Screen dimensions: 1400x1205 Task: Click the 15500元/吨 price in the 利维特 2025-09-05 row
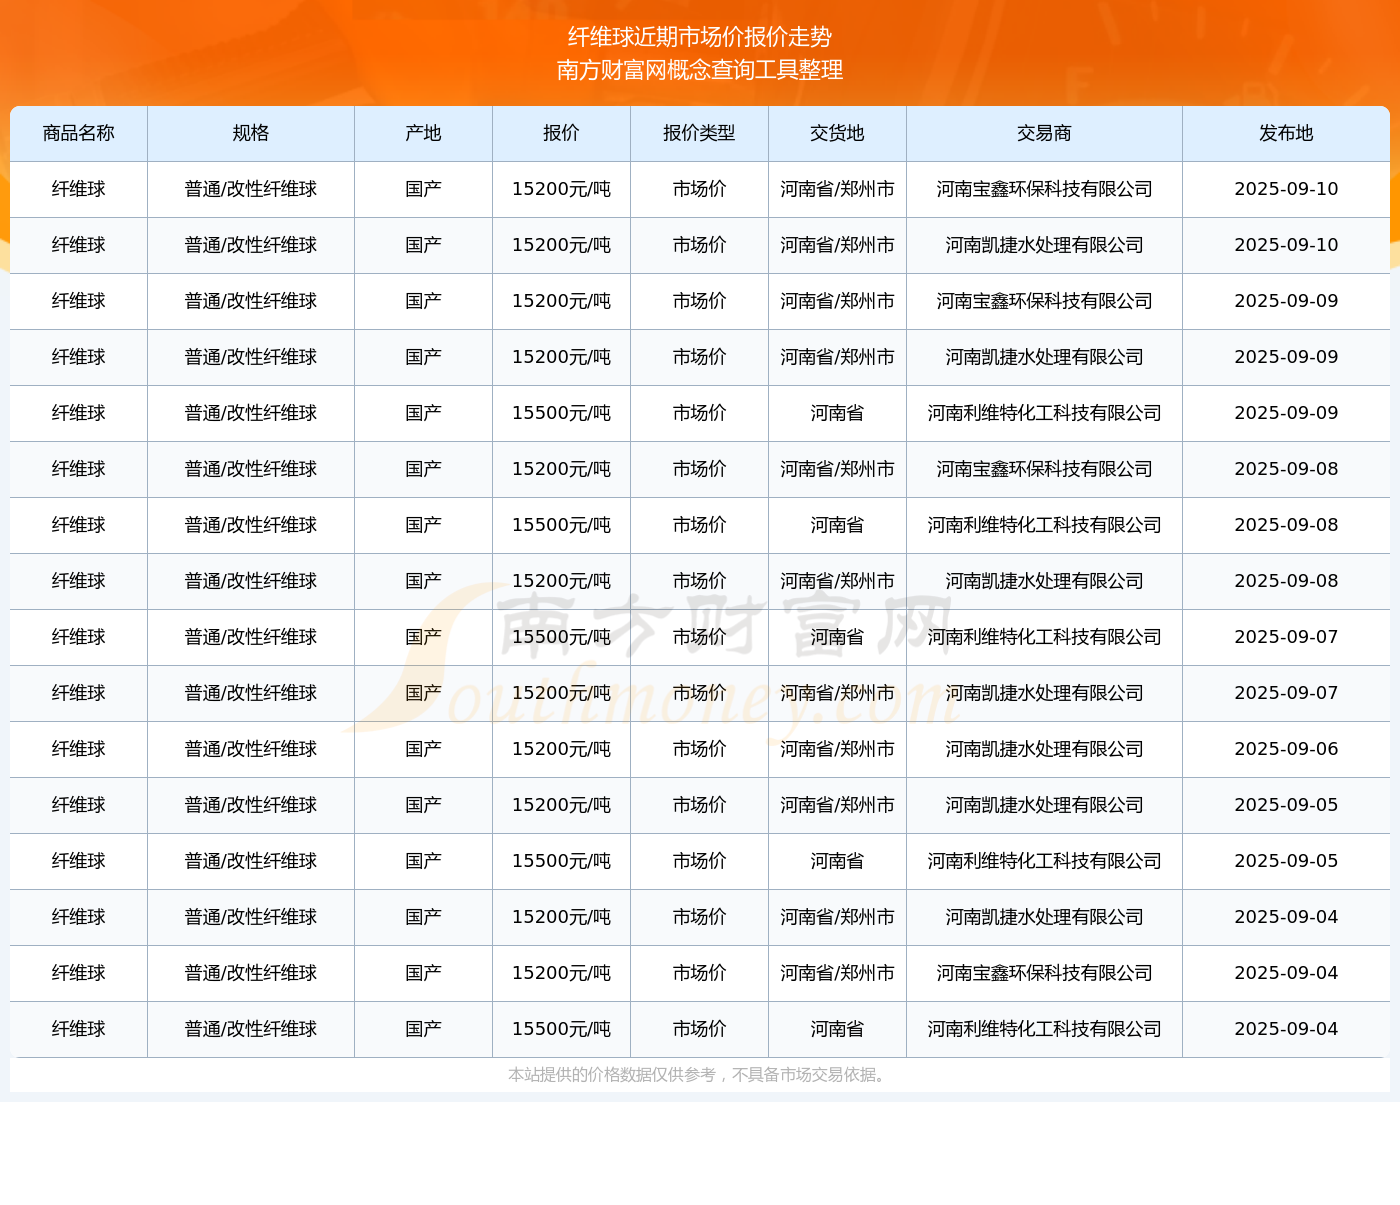tap(562, 861)
